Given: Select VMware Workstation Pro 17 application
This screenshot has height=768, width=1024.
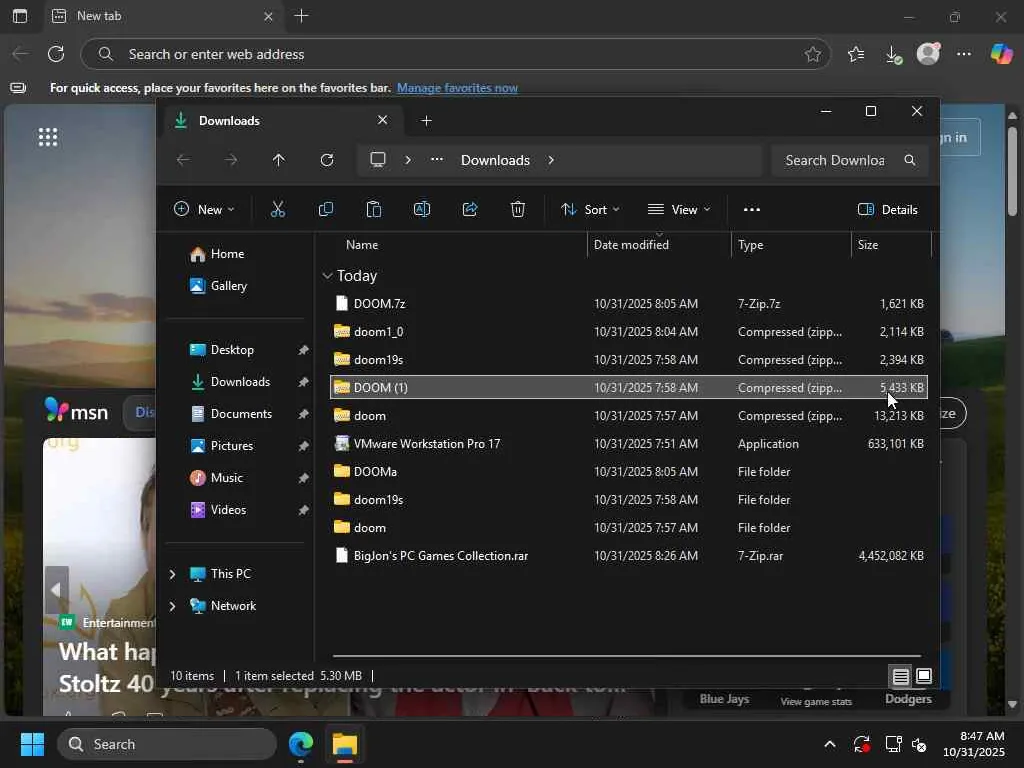Looking at the screenshot, I should (x=629, y=444).
